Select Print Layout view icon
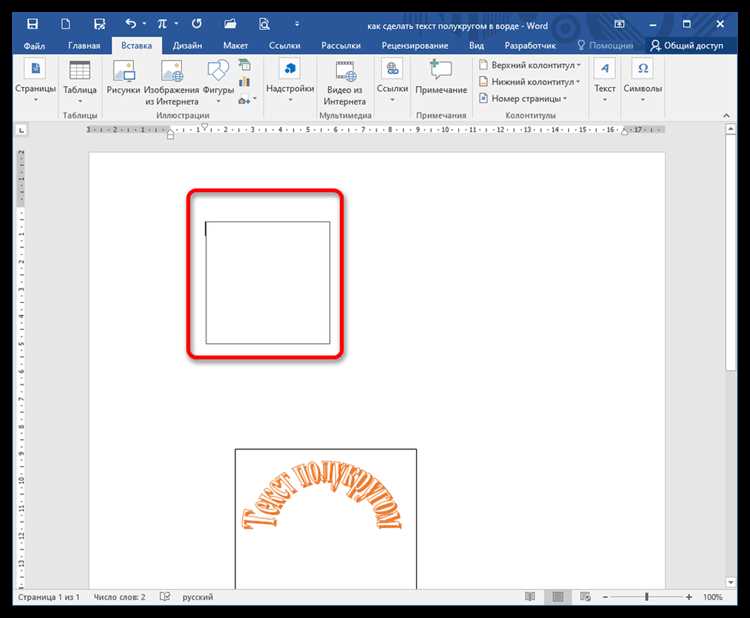Viewport: 750px width, 618px height. 558,596
